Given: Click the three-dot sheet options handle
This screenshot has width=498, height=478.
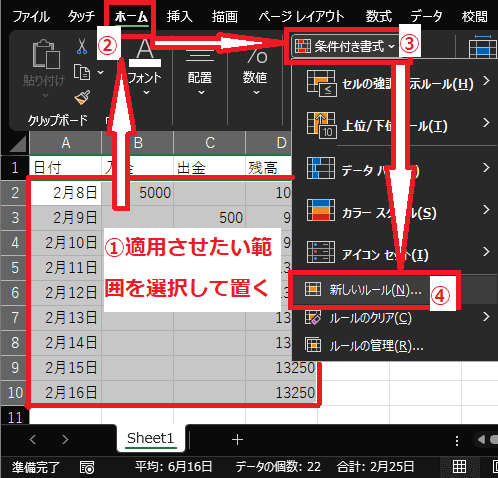Looking at the screenshot, I should pyautogui.click(x=457, y=441).
